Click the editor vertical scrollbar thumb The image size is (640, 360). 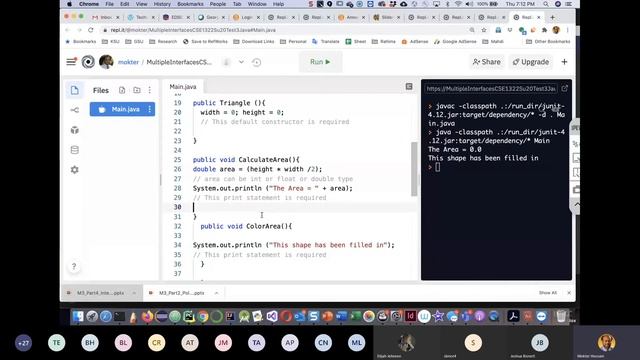414,169
